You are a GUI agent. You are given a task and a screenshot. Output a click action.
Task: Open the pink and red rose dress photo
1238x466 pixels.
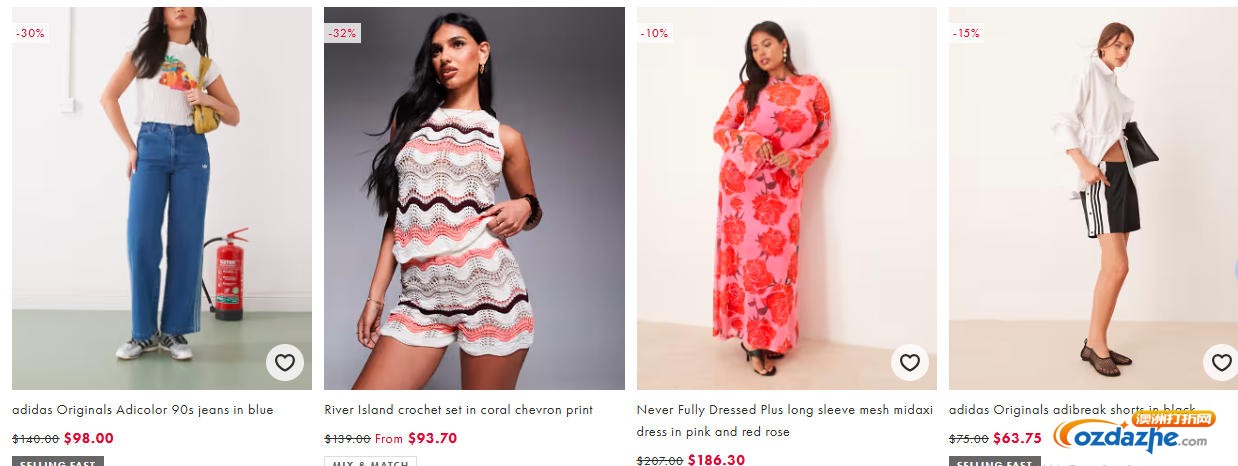pos(787,198)
